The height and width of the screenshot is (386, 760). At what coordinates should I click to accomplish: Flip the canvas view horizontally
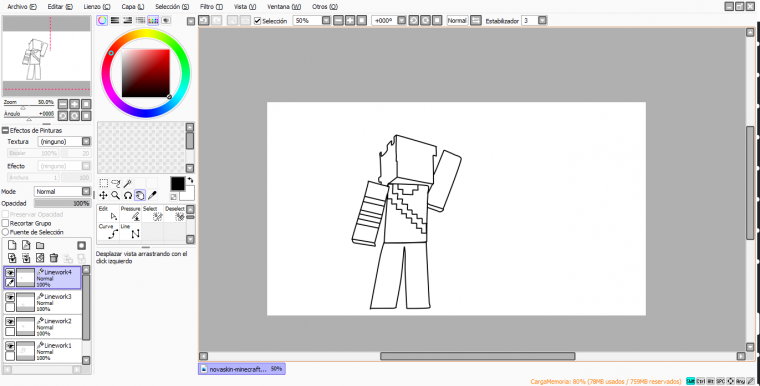tap(476, 20)
